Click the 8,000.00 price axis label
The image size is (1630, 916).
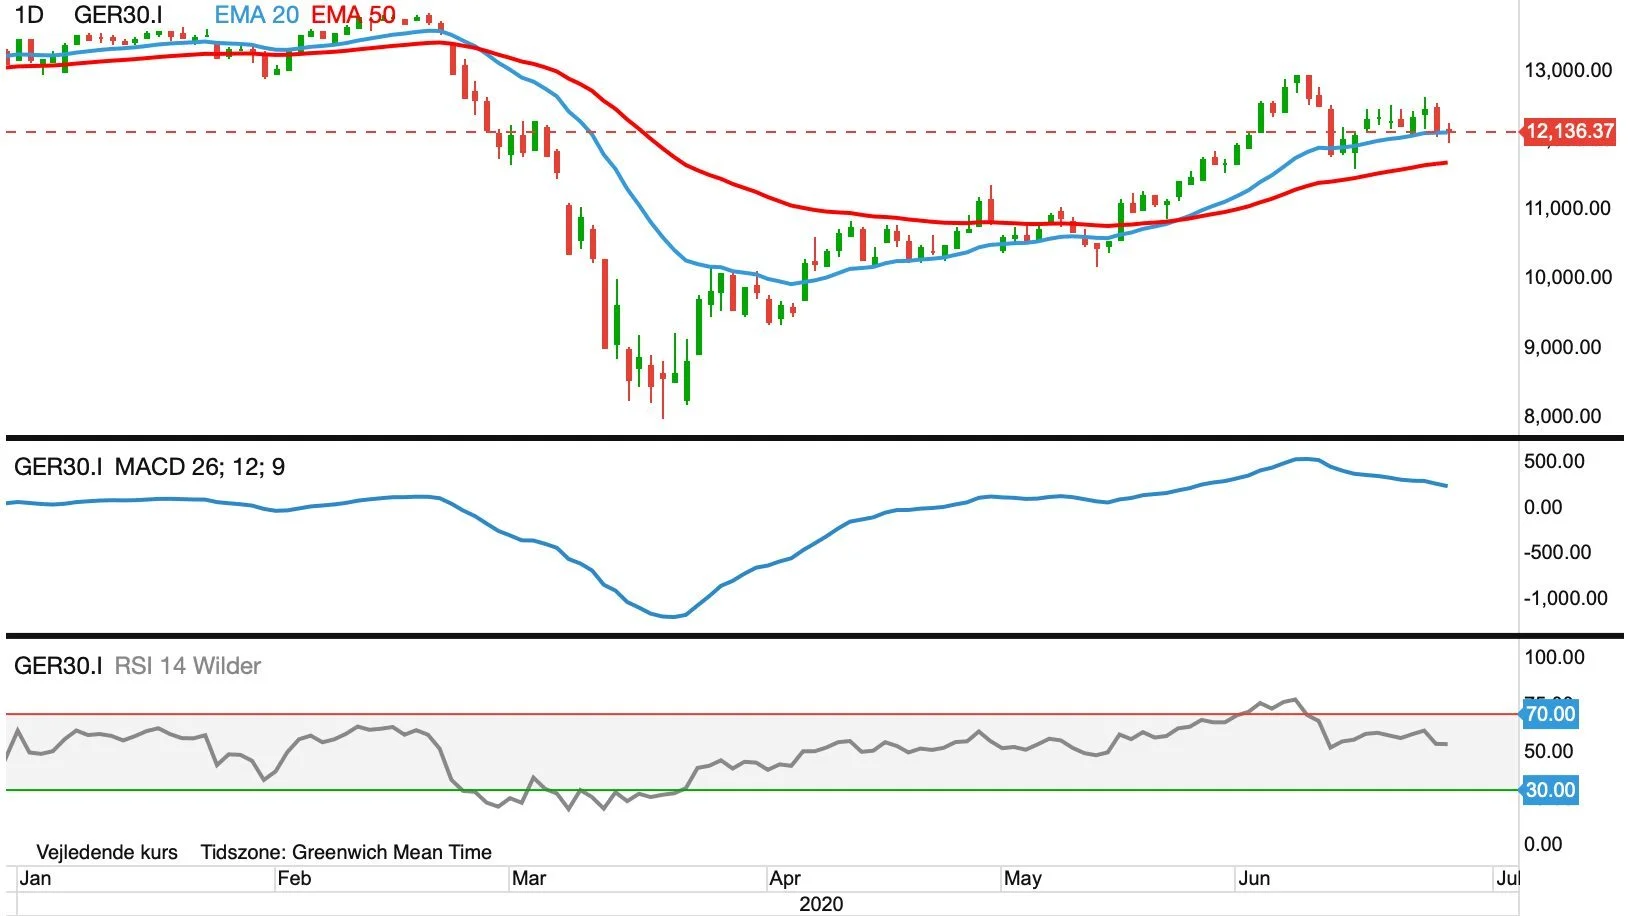[1562, 416]
